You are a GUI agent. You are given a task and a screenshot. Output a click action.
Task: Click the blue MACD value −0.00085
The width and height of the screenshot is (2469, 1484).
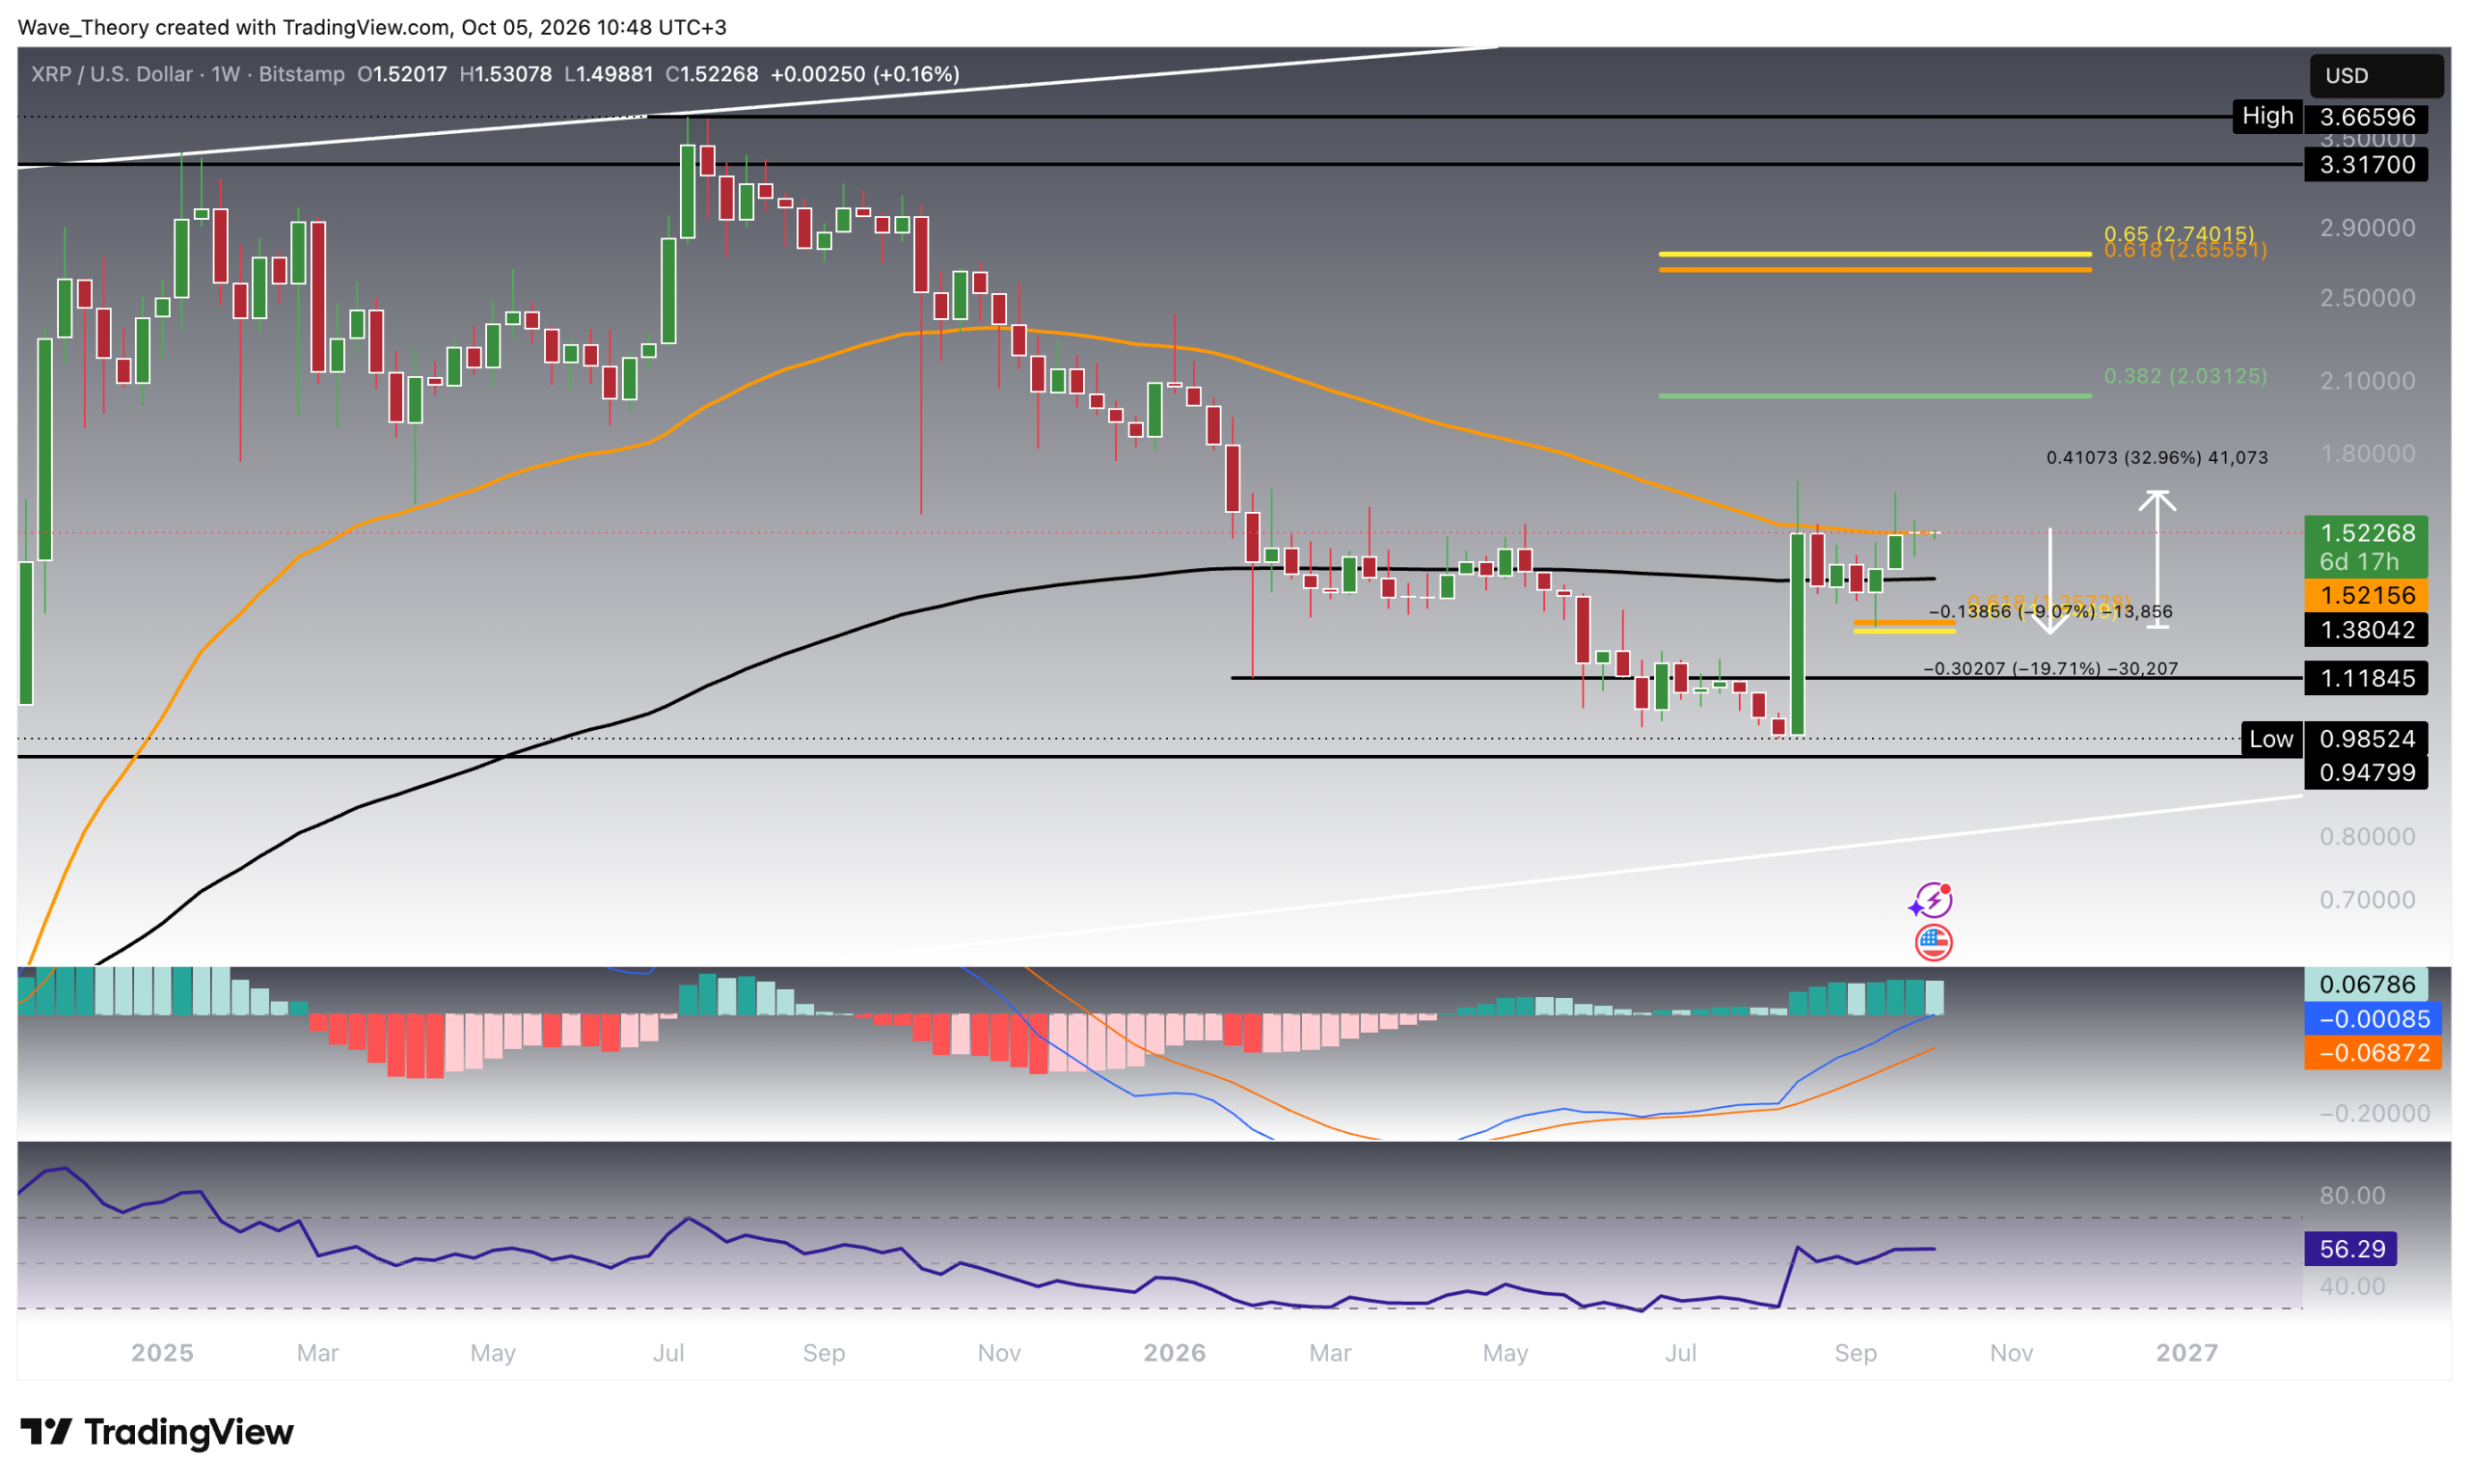tap(2371, 1019)
